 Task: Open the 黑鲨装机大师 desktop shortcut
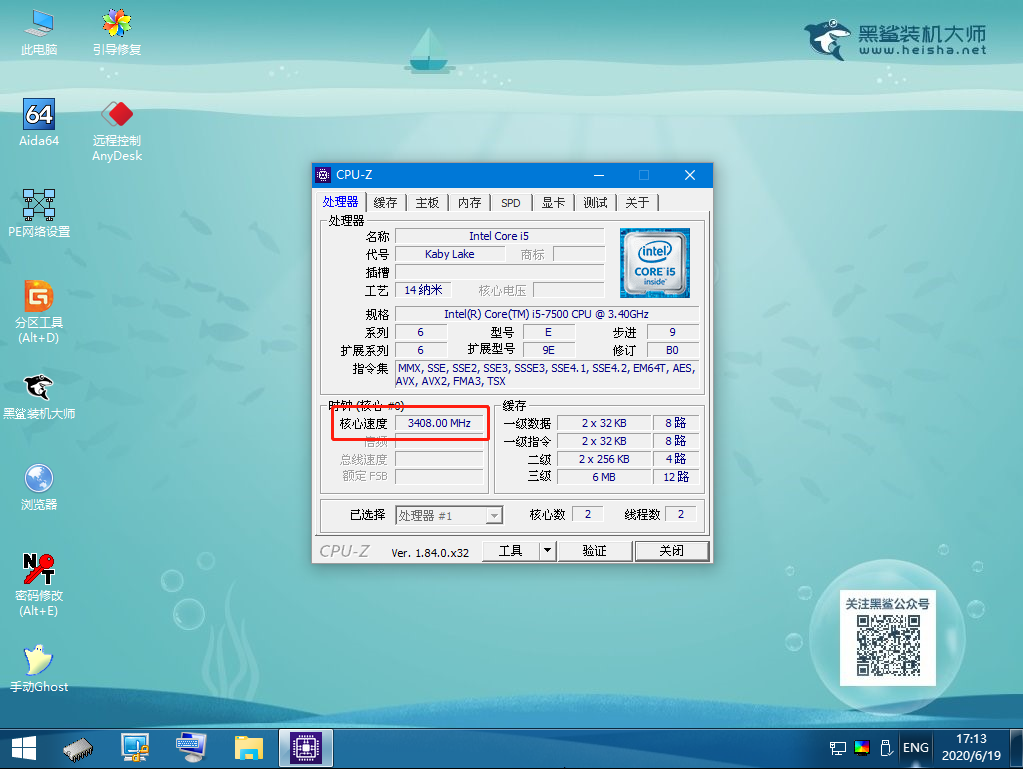pyautogui.click(x=39, y=397)
